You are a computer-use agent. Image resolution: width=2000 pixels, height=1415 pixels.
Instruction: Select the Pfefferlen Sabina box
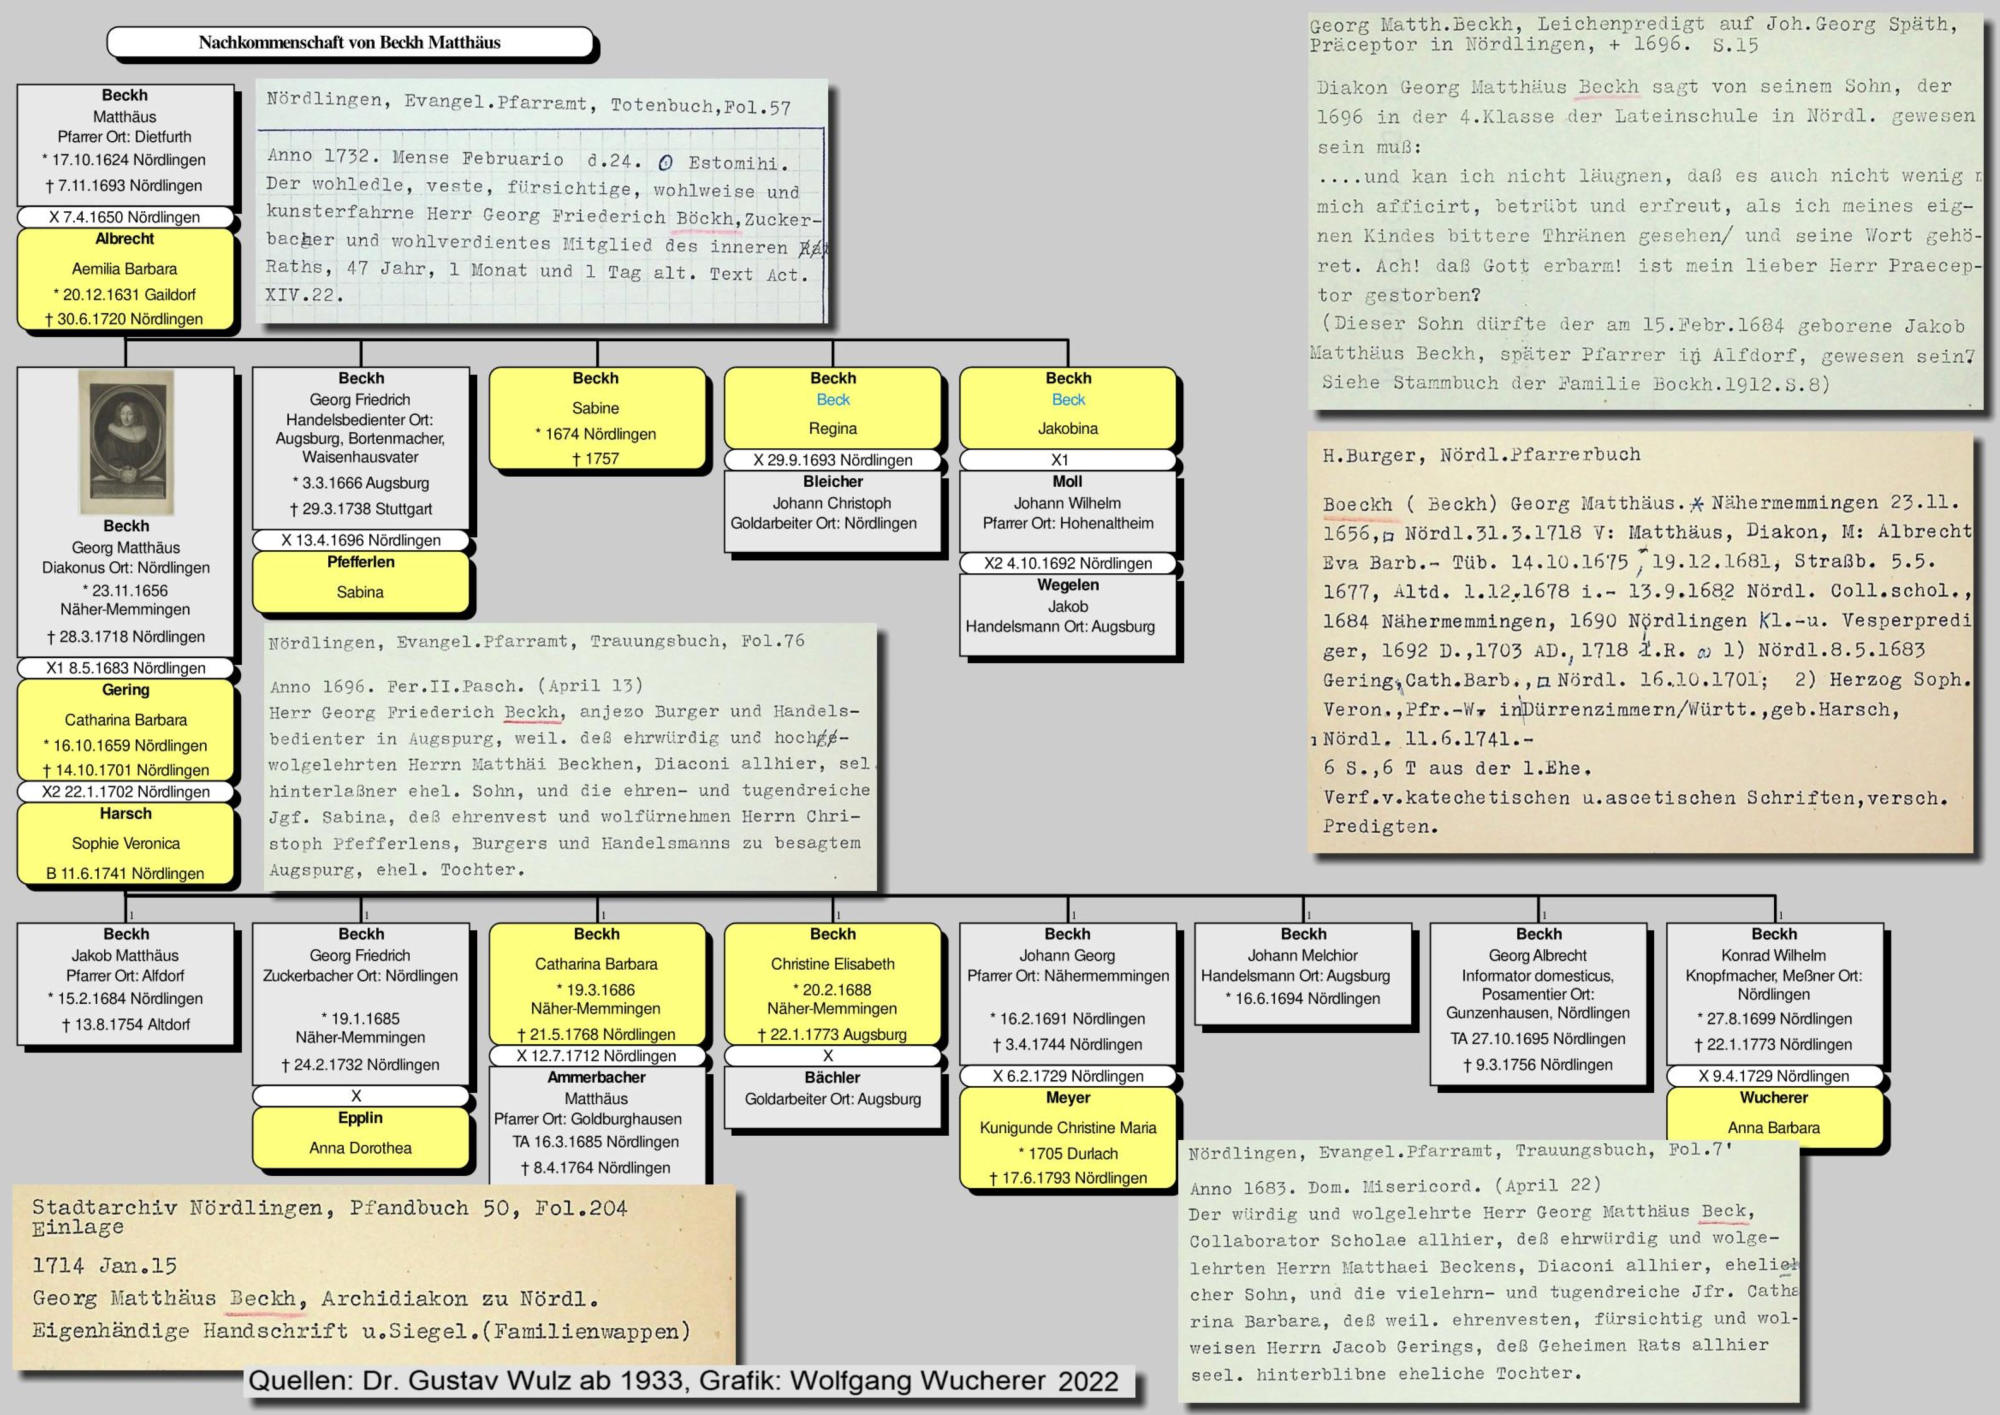[360, 581]
